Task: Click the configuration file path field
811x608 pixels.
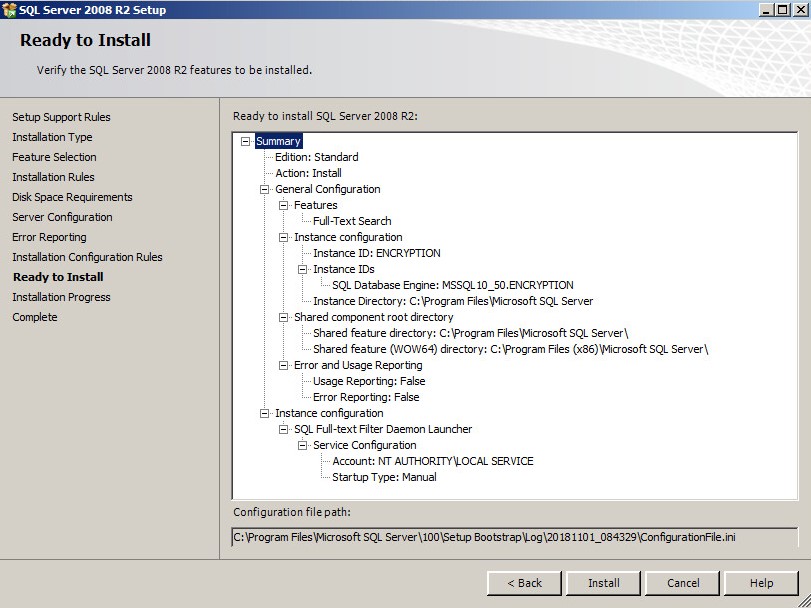Action: tap(515, 537)
